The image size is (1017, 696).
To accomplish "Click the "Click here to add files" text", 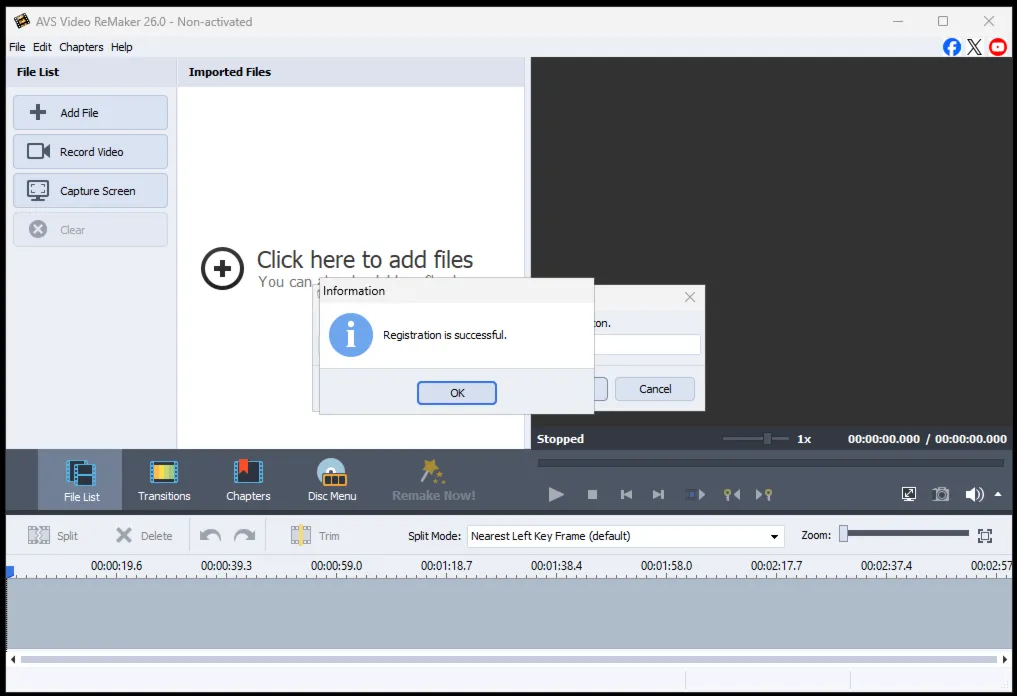I will pos(365,260).
